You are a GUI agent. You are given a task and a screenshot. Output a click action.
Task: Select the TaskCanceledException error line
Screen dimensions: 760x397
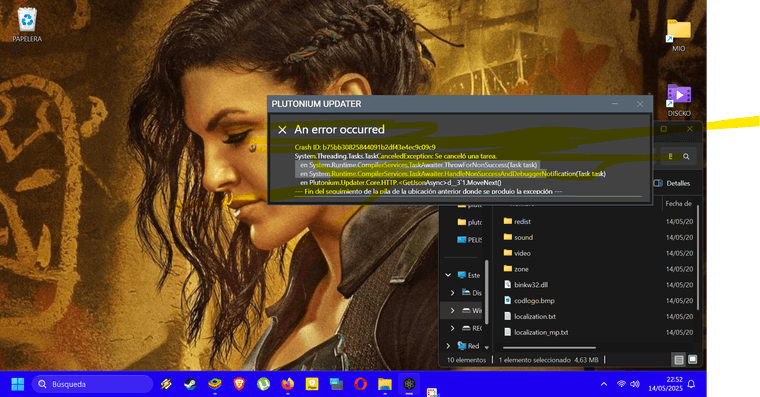[x=396, y=156]
